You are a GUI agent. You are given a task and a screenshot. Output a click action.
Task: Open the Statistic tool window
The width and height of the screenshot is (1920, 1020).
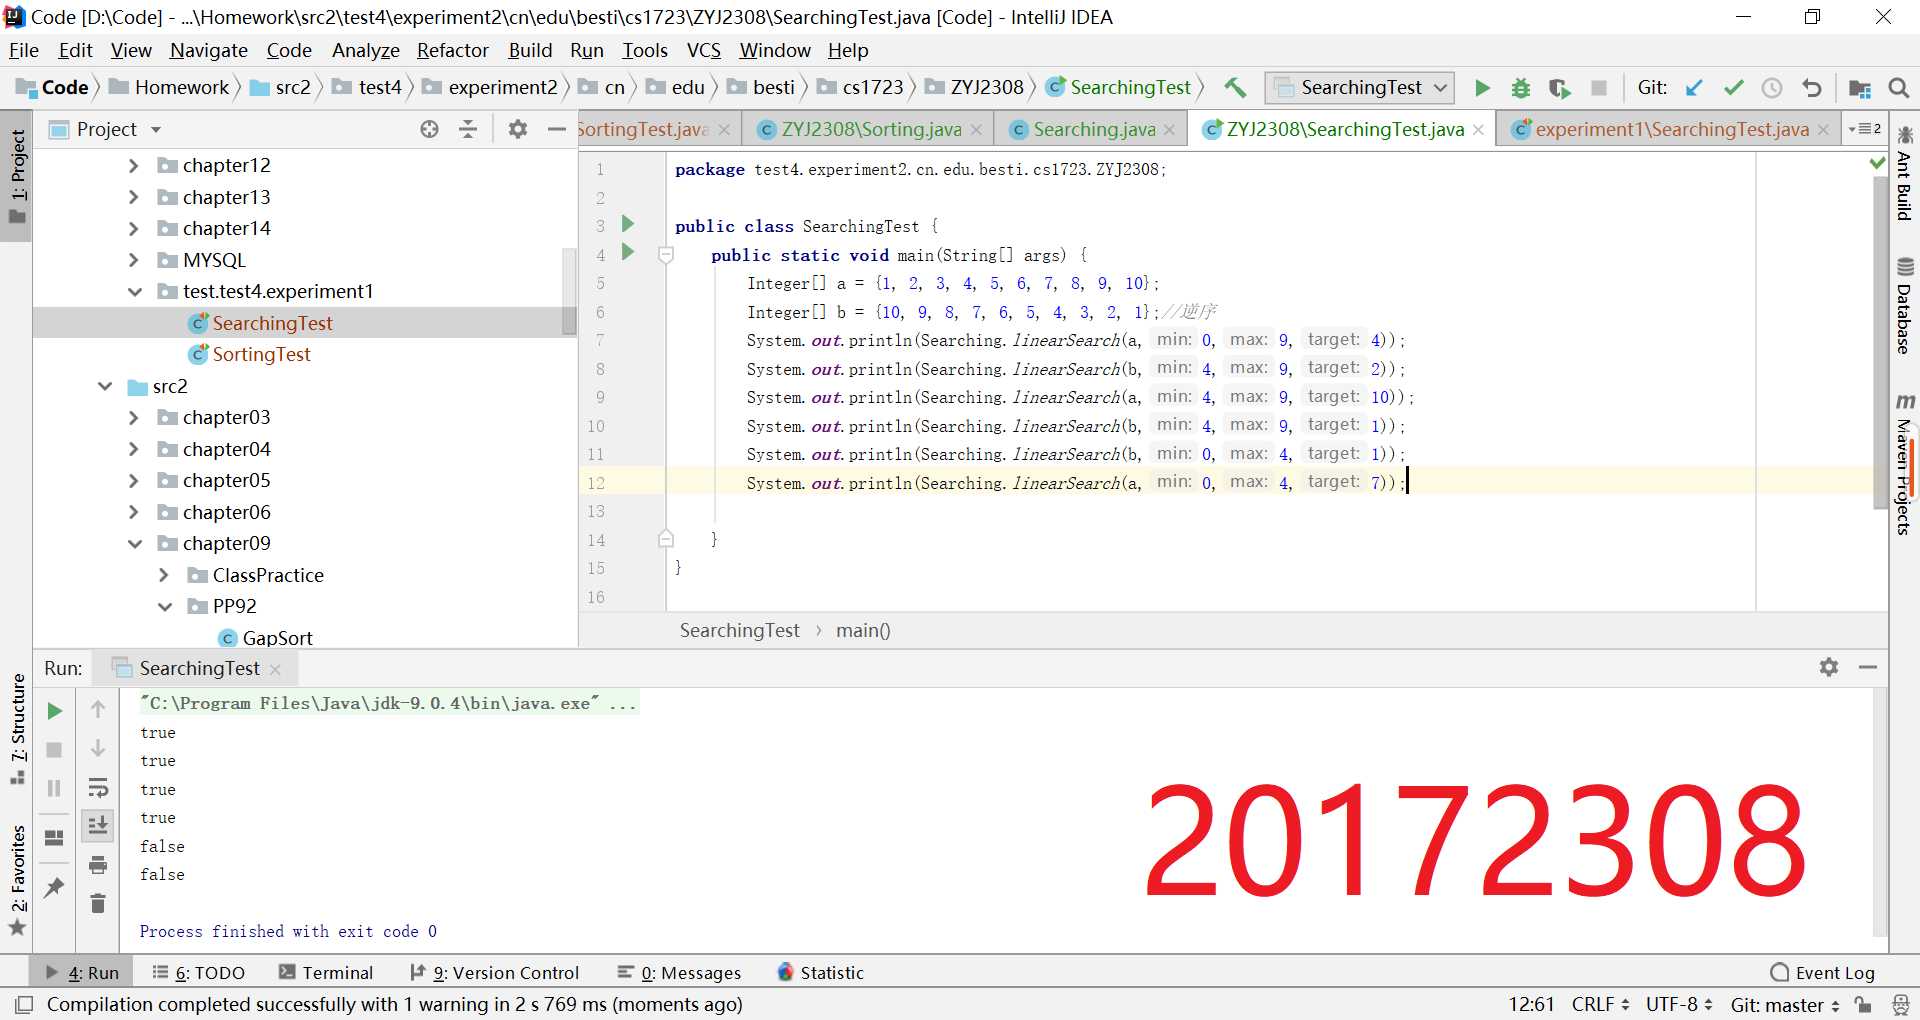coord(821,972)
